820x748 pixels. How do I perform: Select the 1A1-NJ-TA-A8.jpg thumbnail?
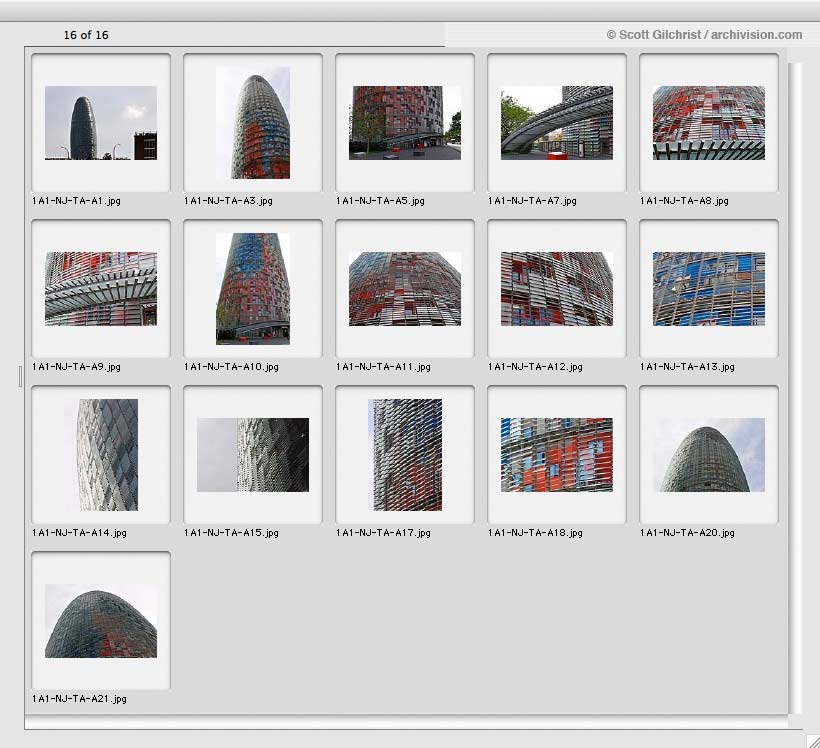point(709,123)
